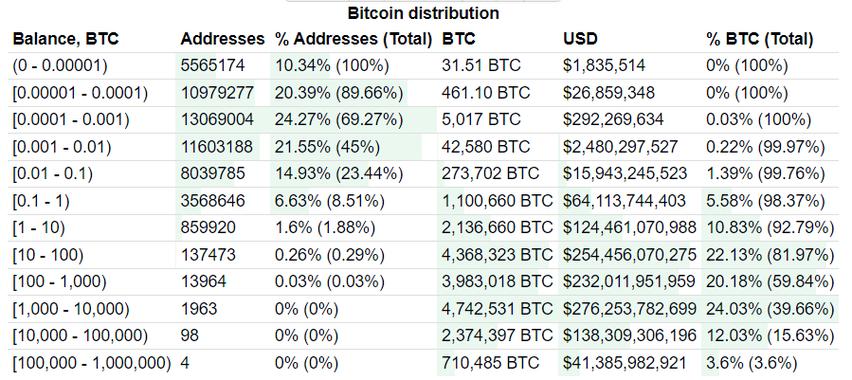Click the 3.6% (3.6%) BTC share cell
Image resolution: width=852 pixels, height=380 pixels.
pyautogui.click(x=751, y=363)
